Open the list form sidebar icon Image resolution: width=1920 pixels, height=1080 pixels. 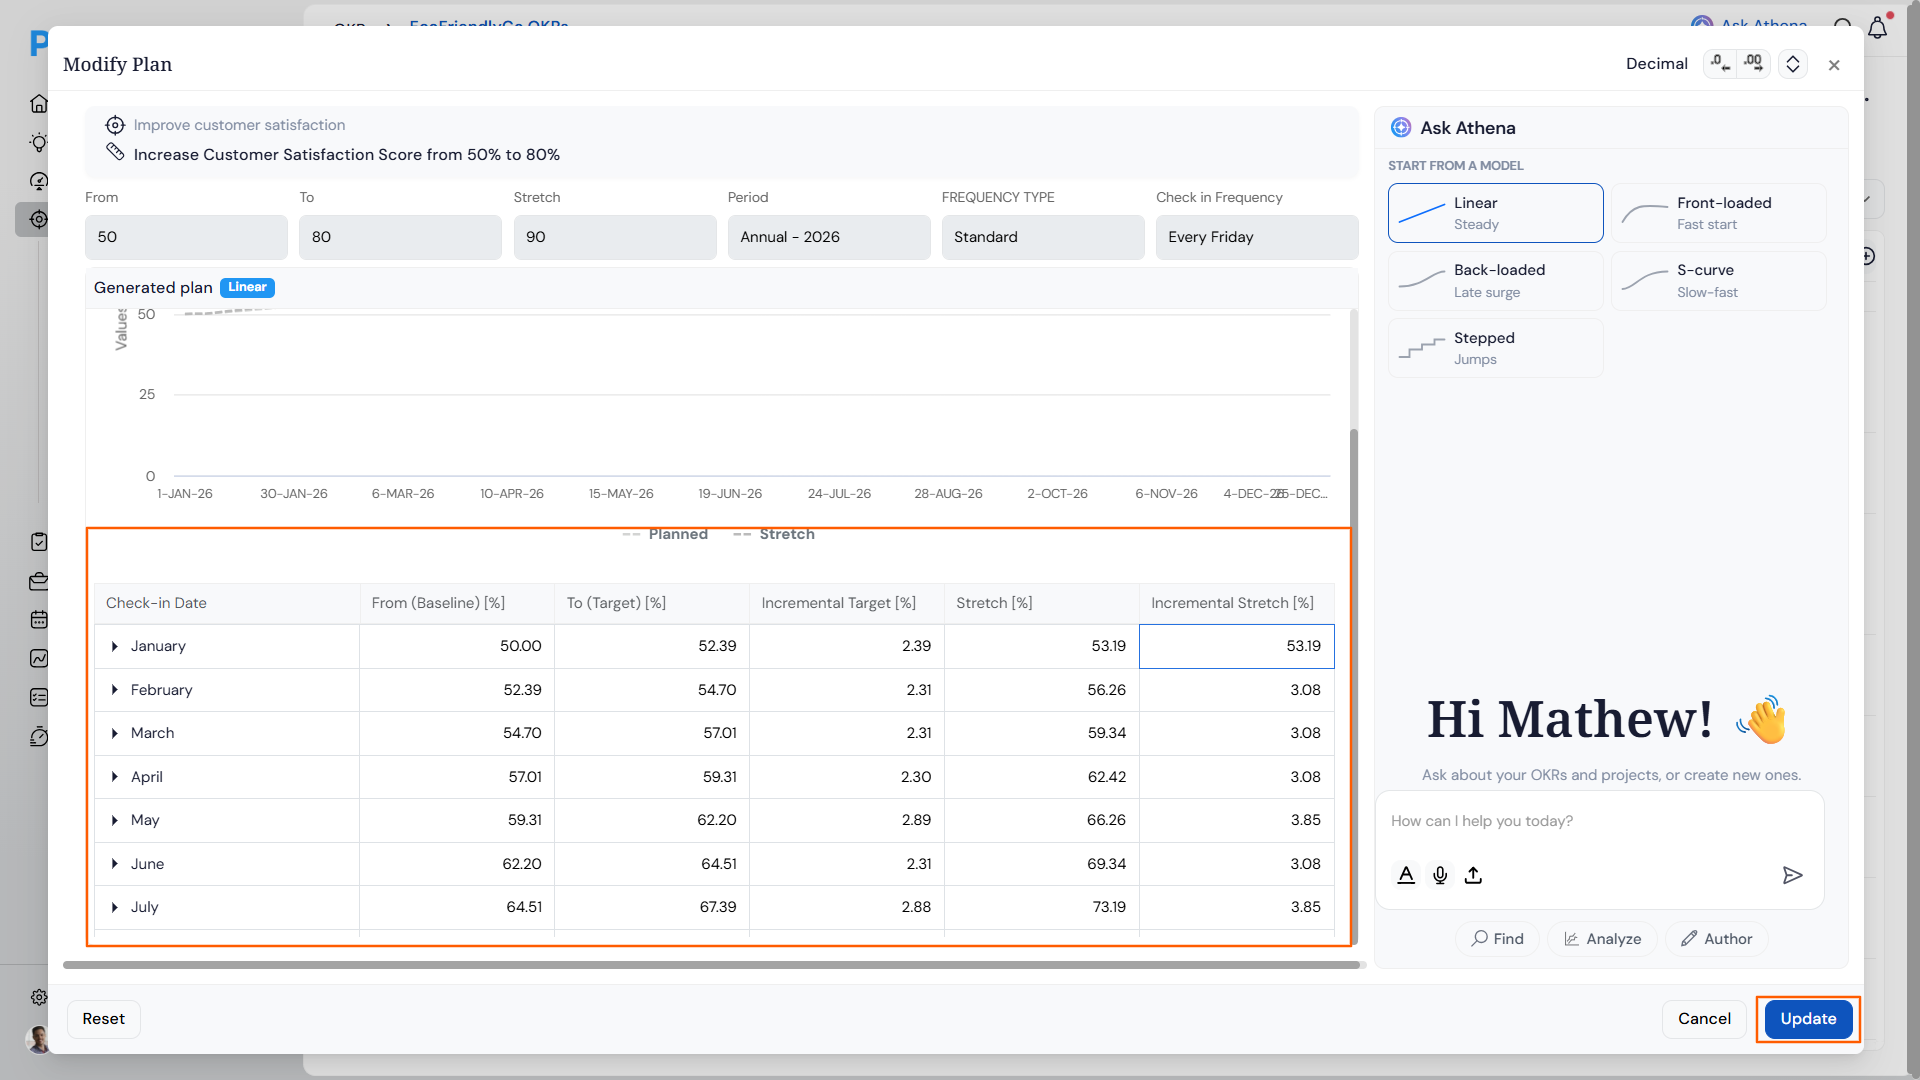pyautogui.click(x=39, y=697)
